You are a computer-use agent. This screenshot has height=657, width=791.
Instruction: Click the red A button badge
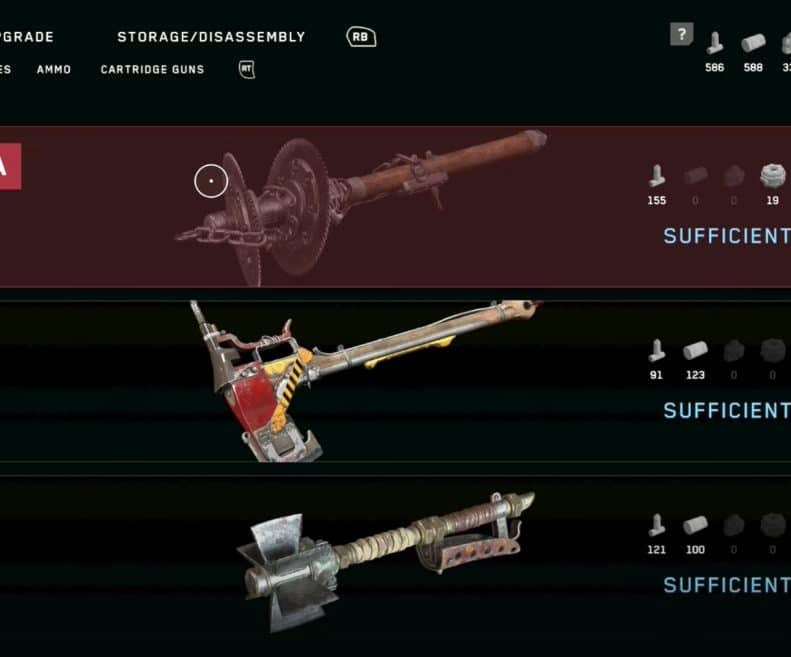(11, 167)
